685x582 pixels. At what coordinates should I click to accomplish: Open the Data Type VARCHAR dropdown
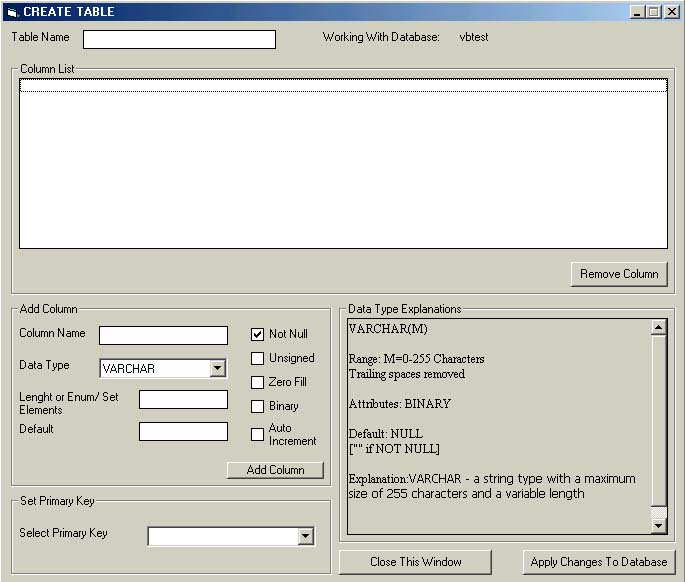pyautogui.click(x=218, y=368)
